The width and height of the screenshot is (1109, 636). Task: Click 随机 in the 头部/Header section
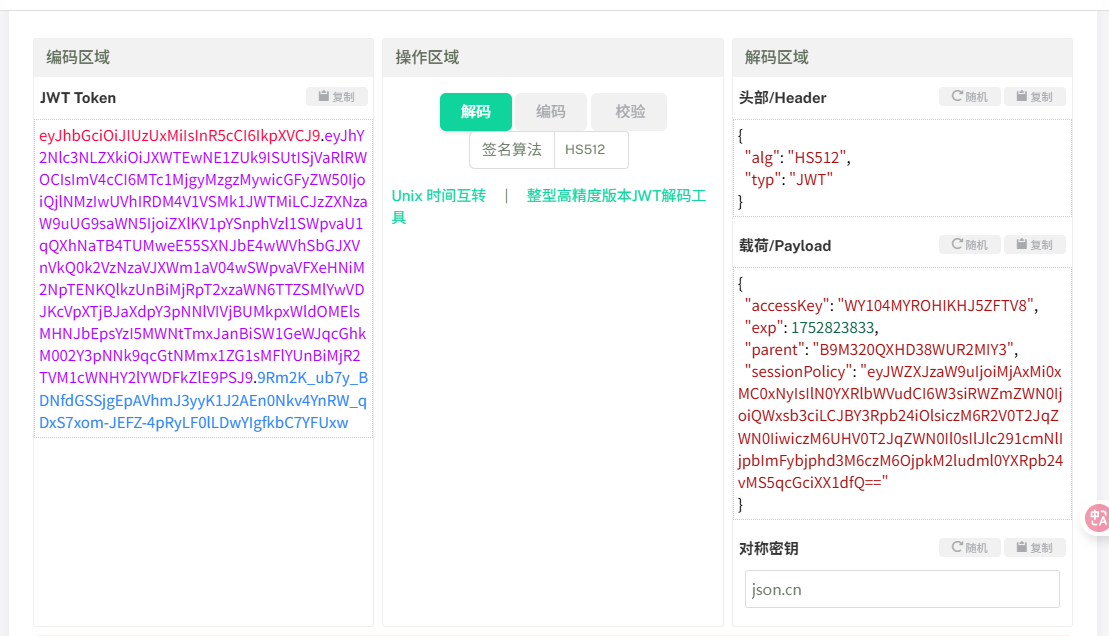(x=970, y=97)
